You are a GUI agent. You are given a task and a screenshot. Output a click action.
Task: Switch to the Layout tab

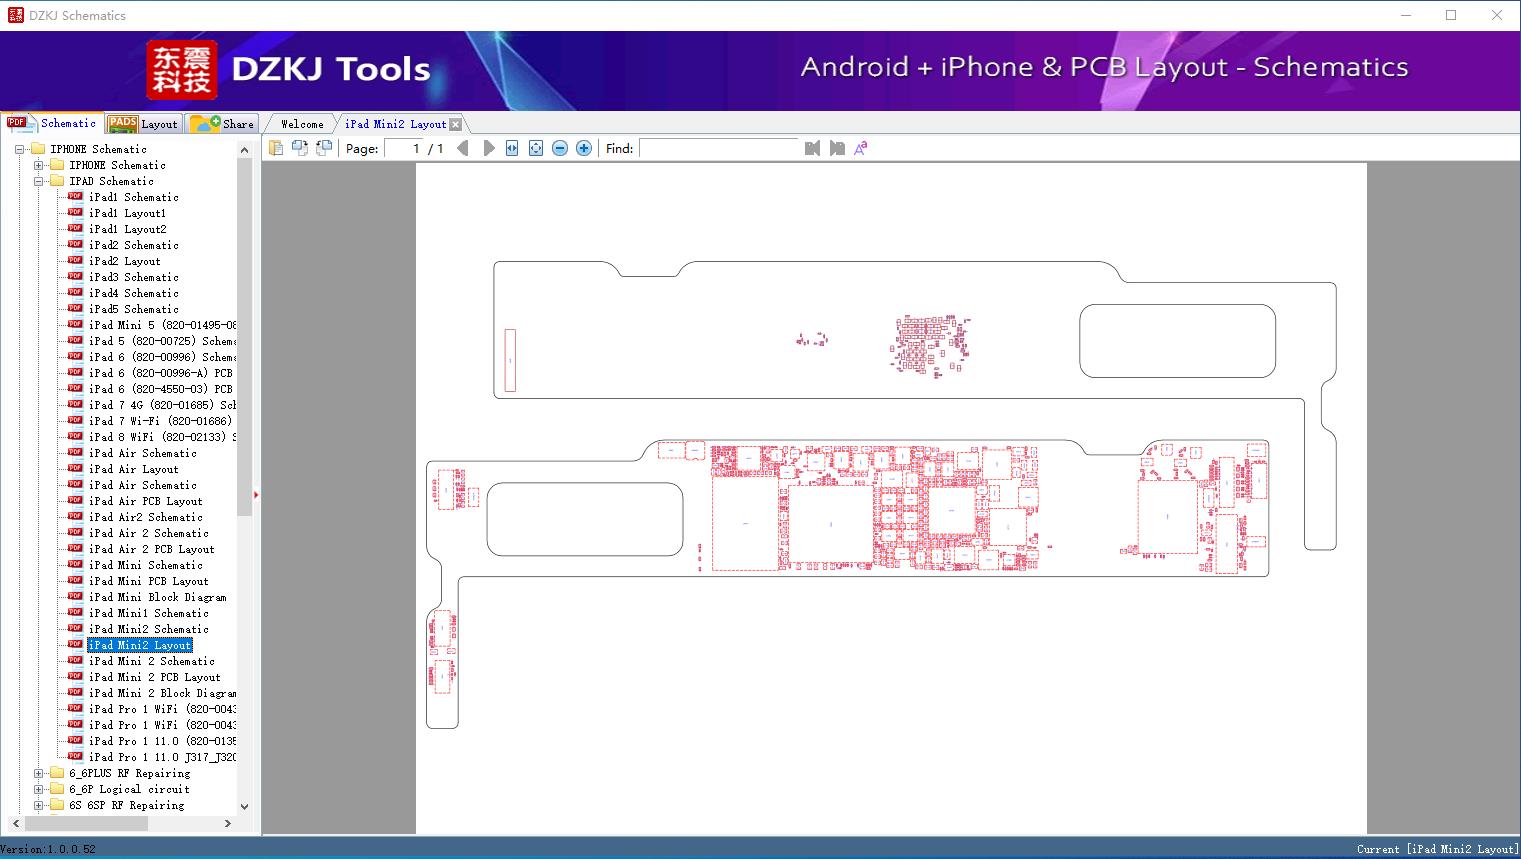[144, 123]
